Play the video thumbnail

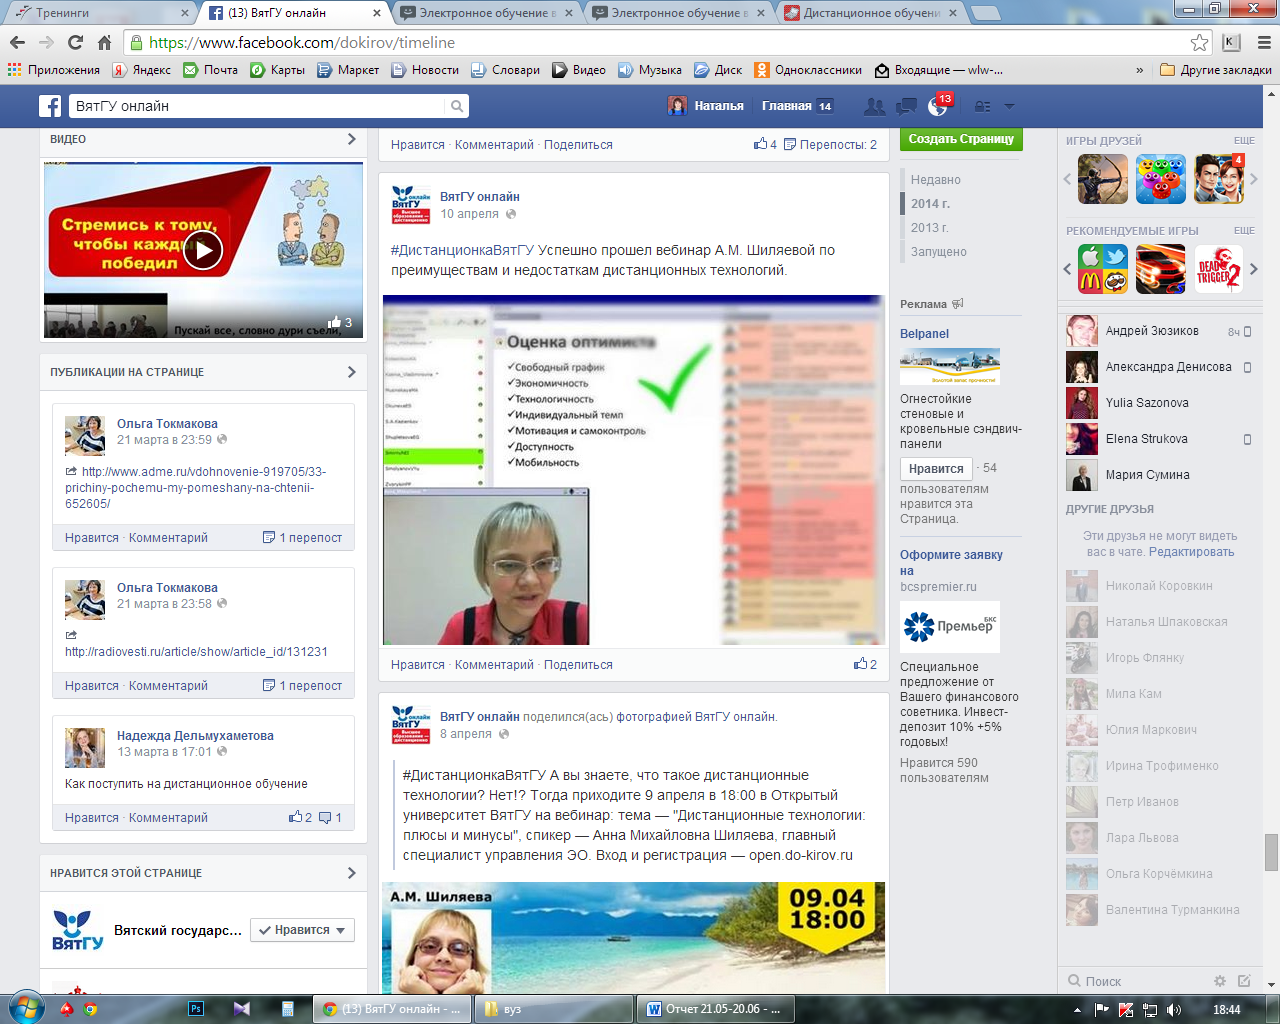coord(203,250)
